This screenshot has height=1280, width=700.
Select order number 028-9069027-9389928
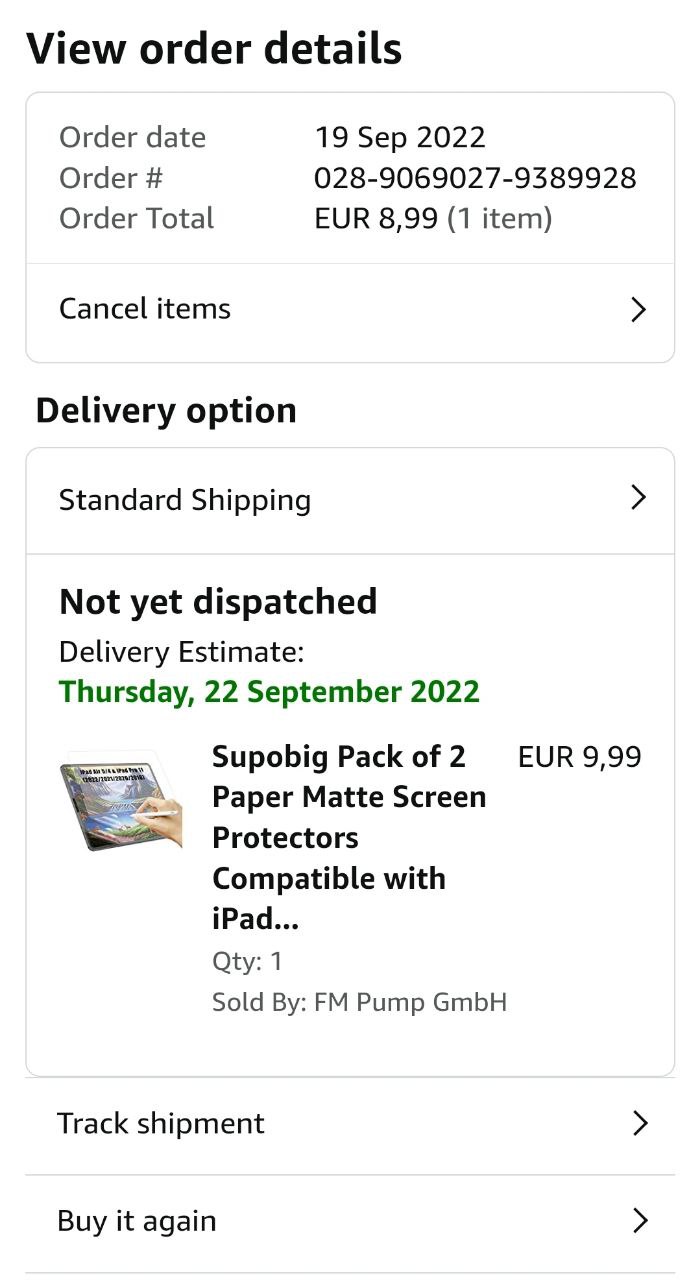pyautogui.click(x=475, y=178)
